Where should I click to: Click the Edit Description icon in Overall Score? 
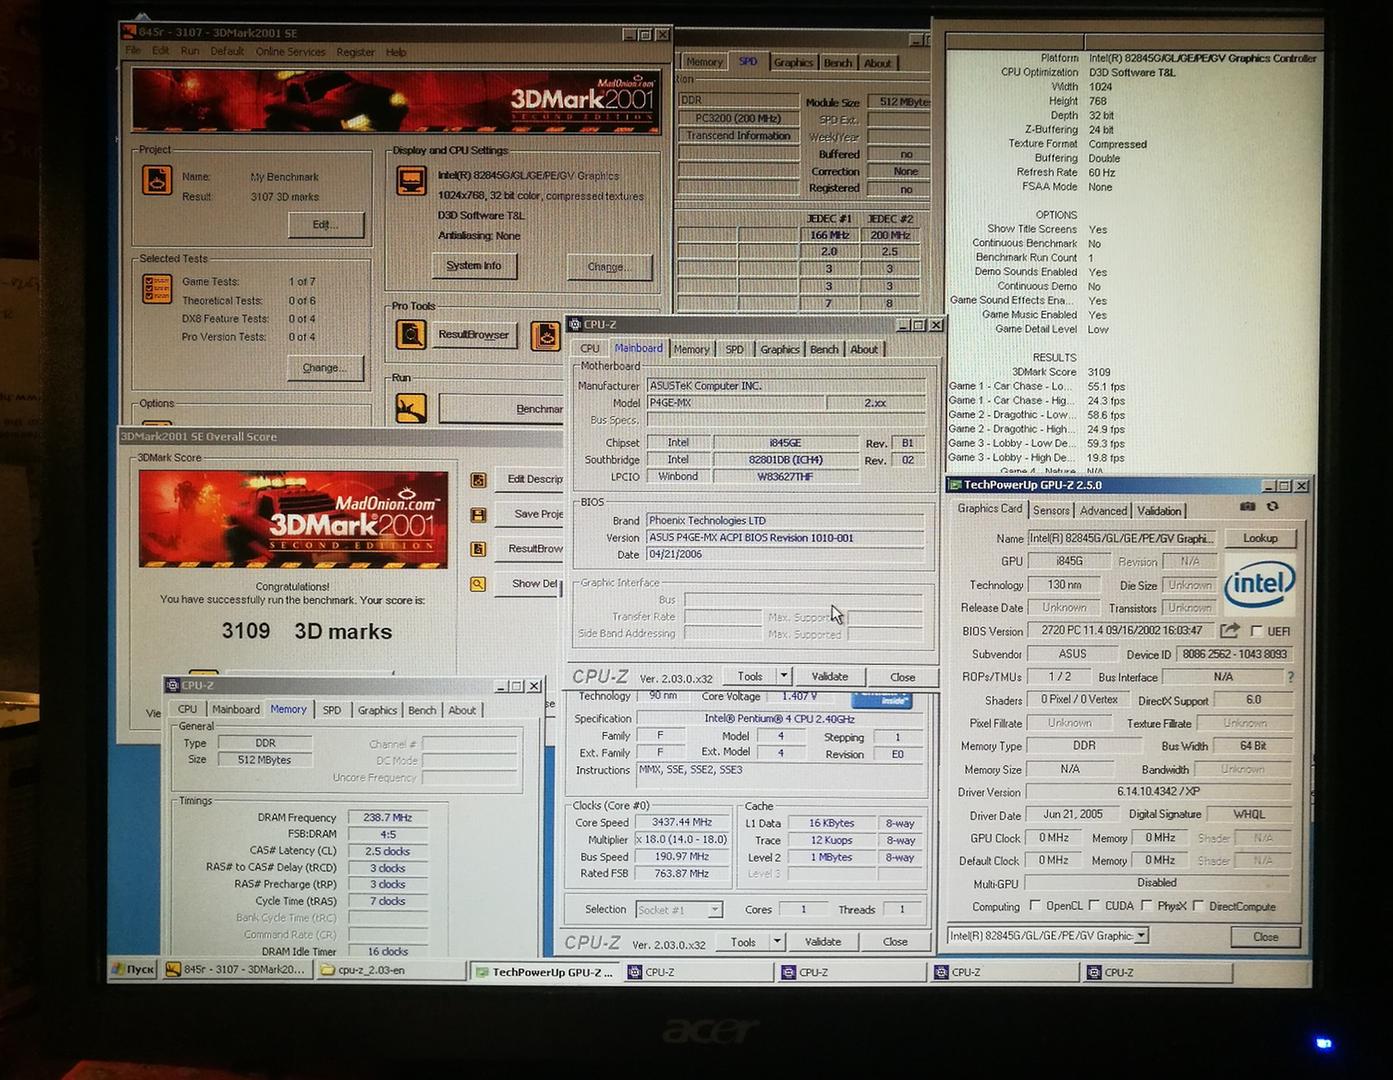pos(479,480)
